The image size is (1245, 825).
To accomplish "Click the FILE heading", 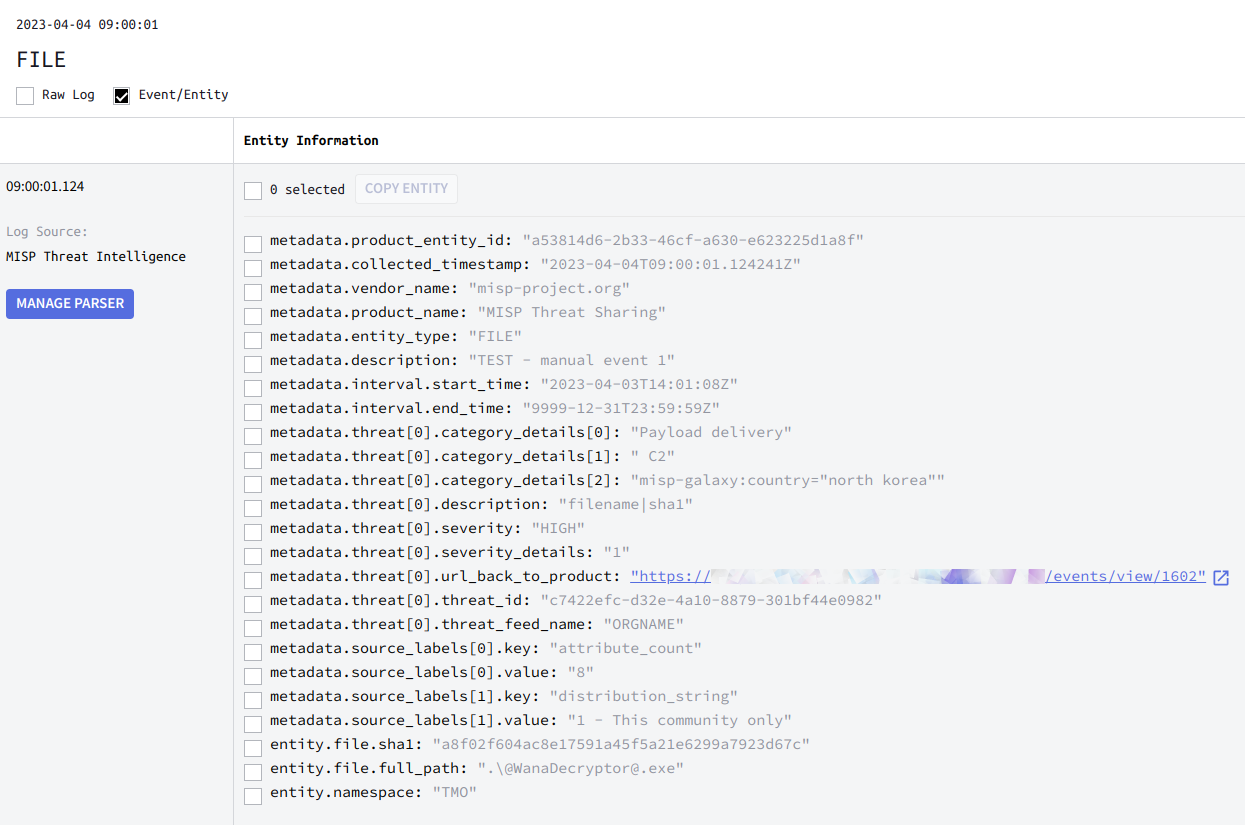I will [41, 60].
